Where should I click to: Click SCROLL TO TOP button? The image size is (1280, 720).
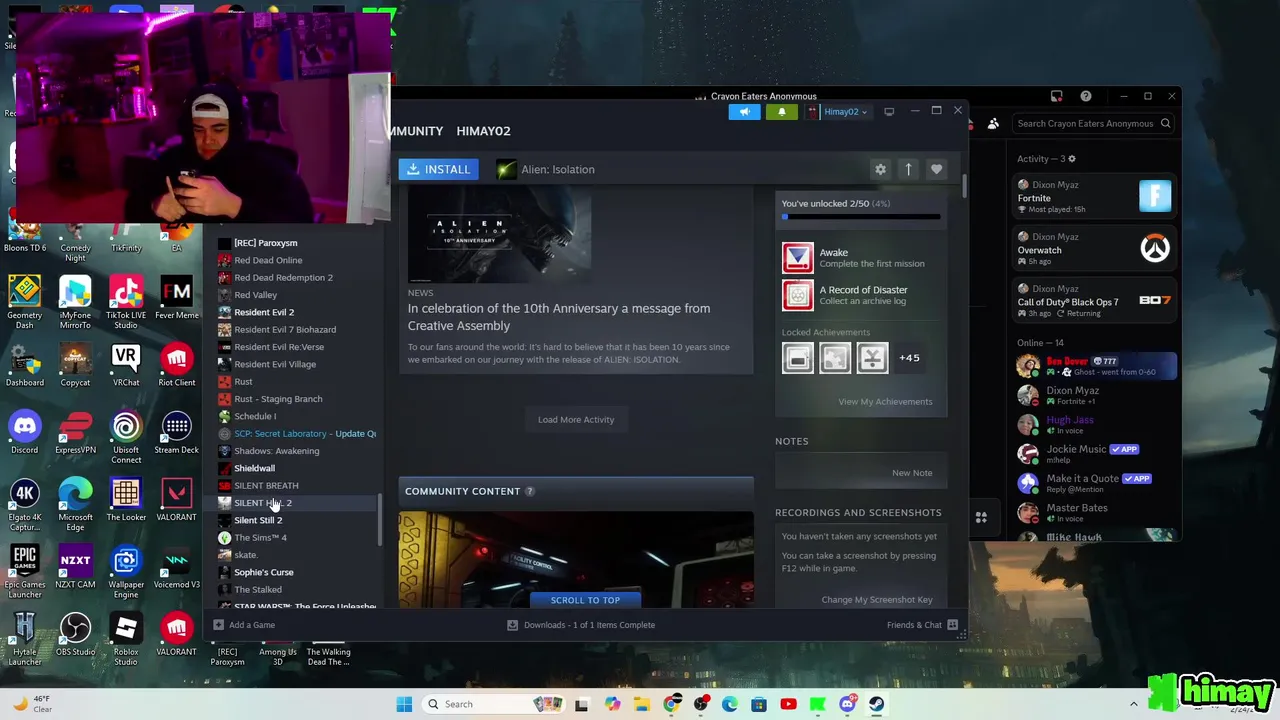(585, 600)
